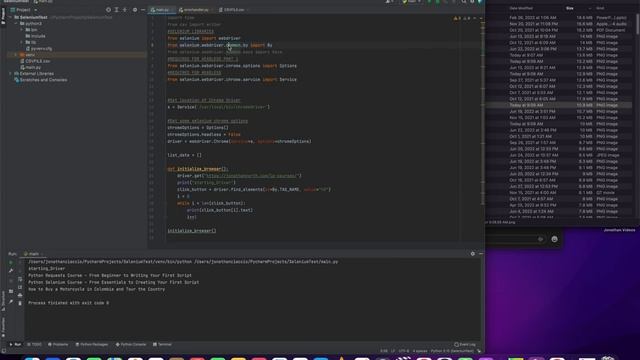The image size is (640, 360).
Task: Click line with 'def initialize_browser()' in editor
Action: tap(198, 169)
